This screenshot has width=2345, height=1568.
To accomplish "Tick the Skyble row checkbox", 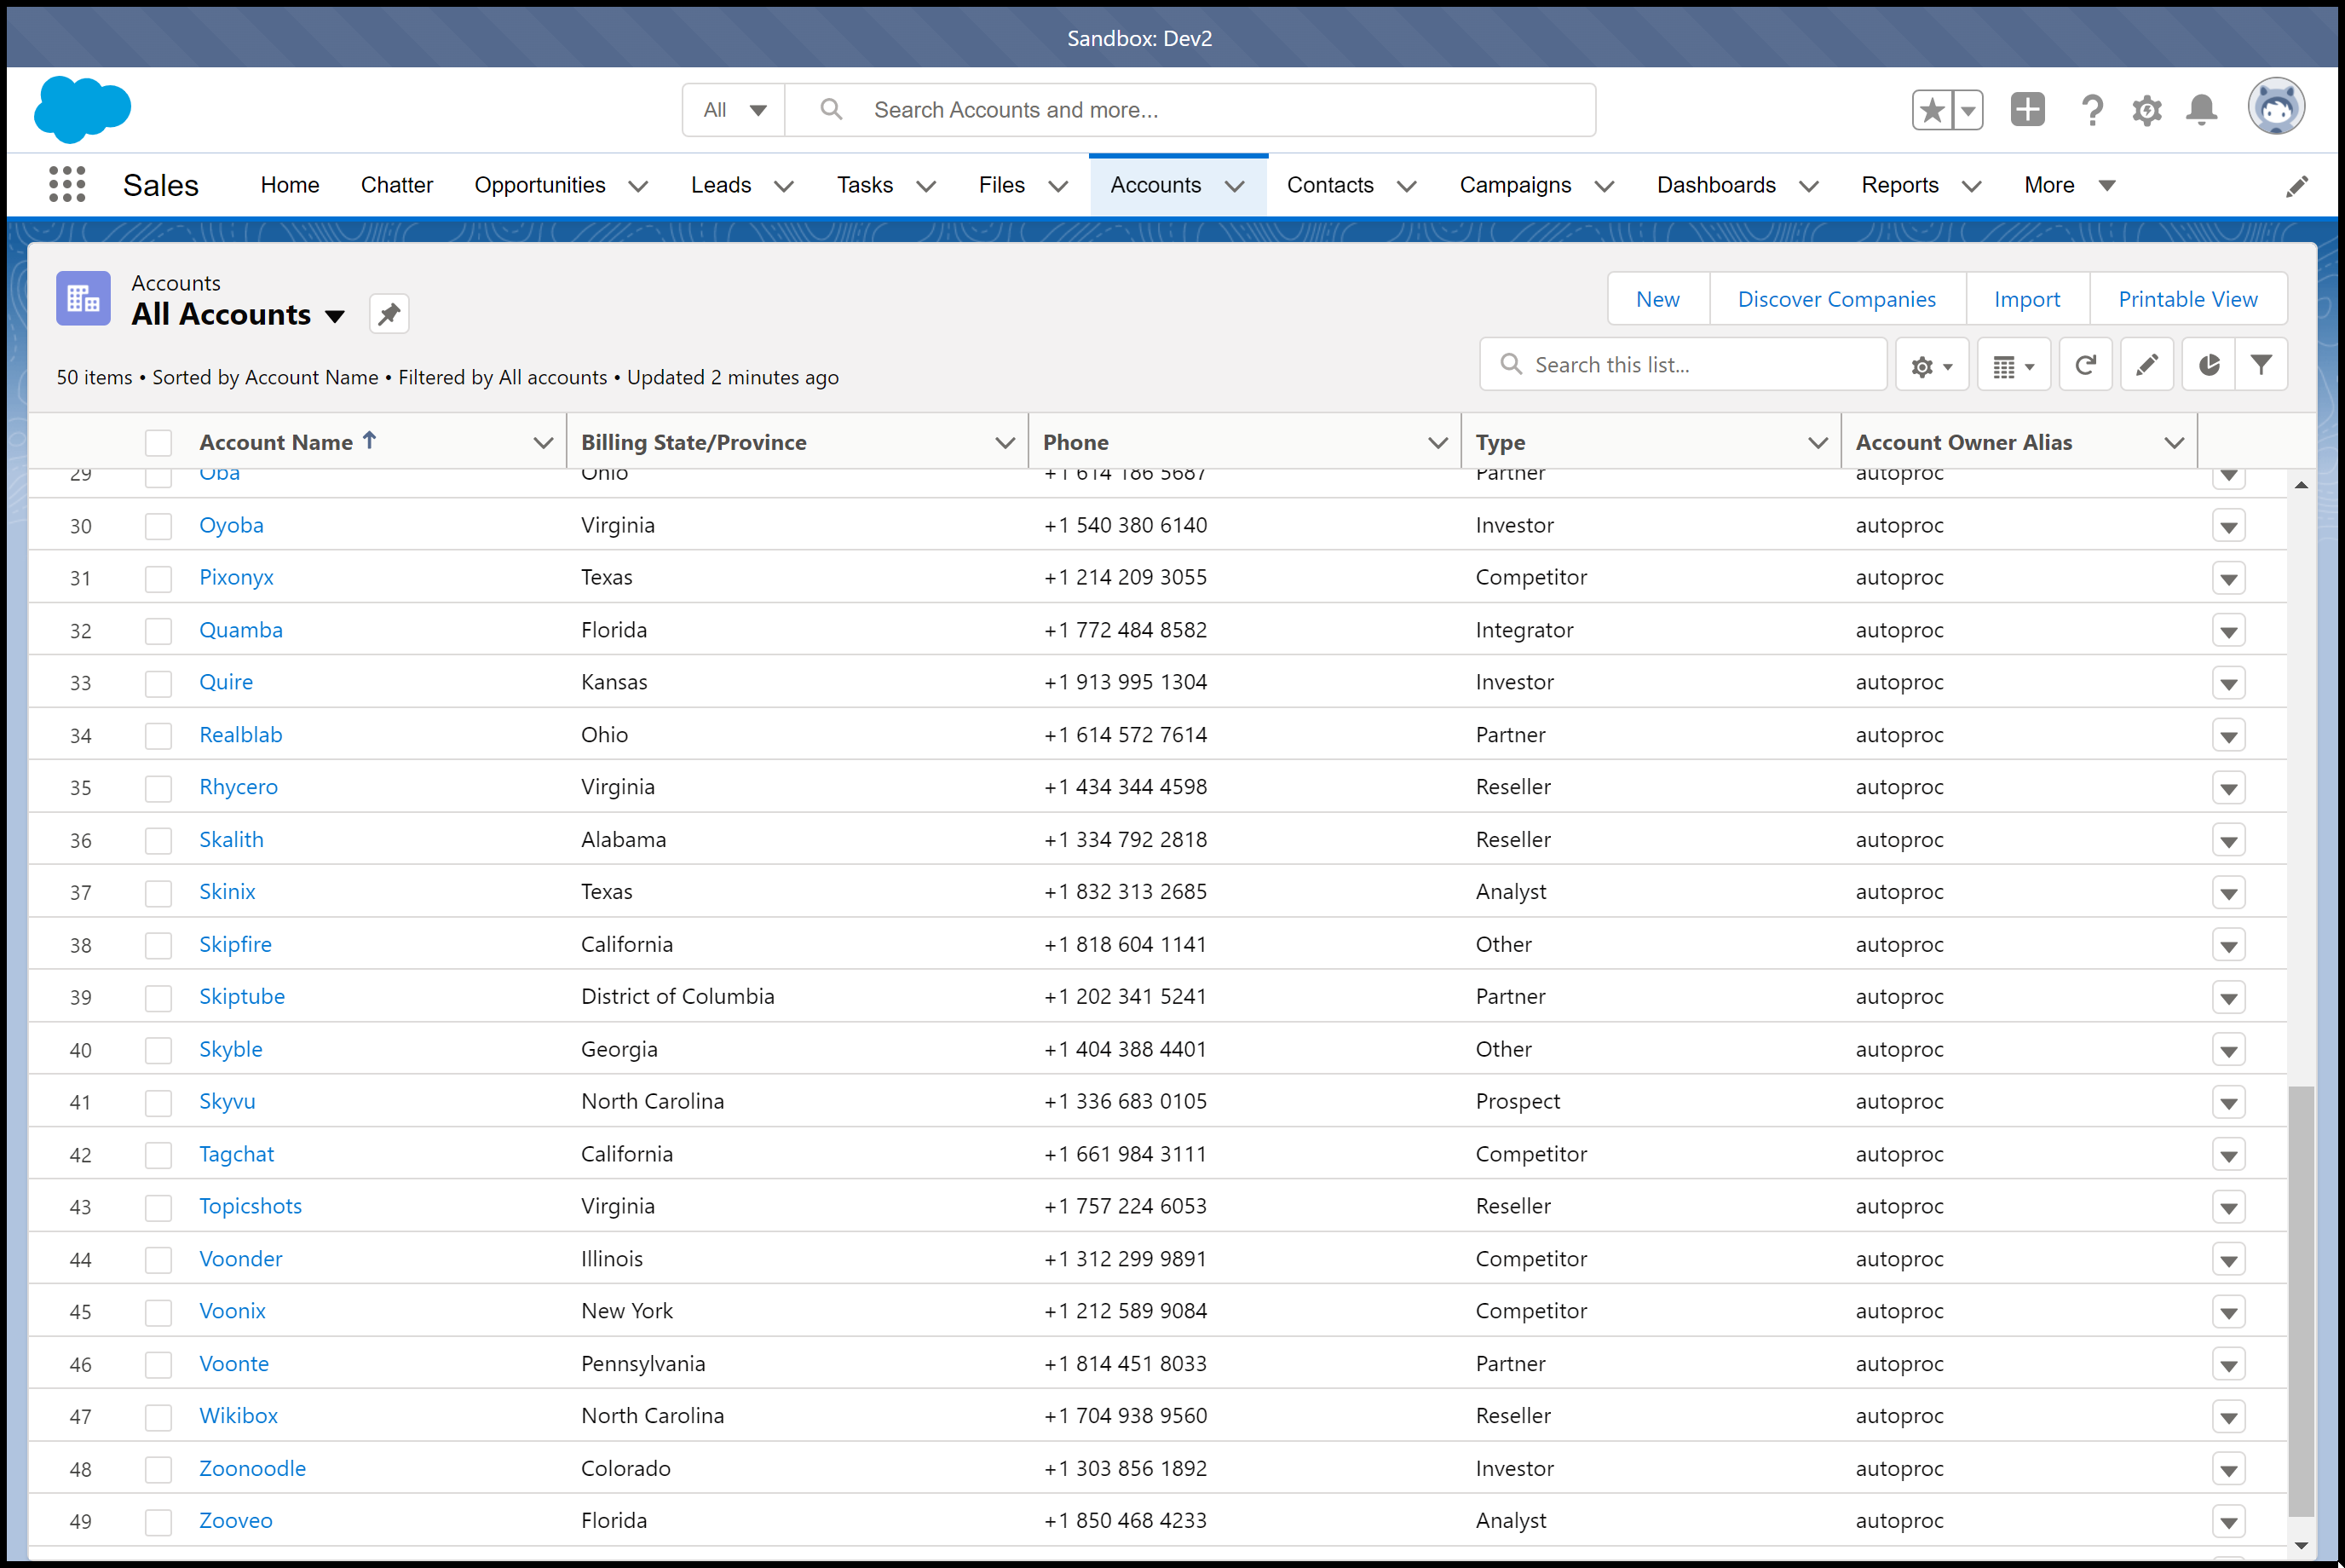I will [x=158, y=1050].
